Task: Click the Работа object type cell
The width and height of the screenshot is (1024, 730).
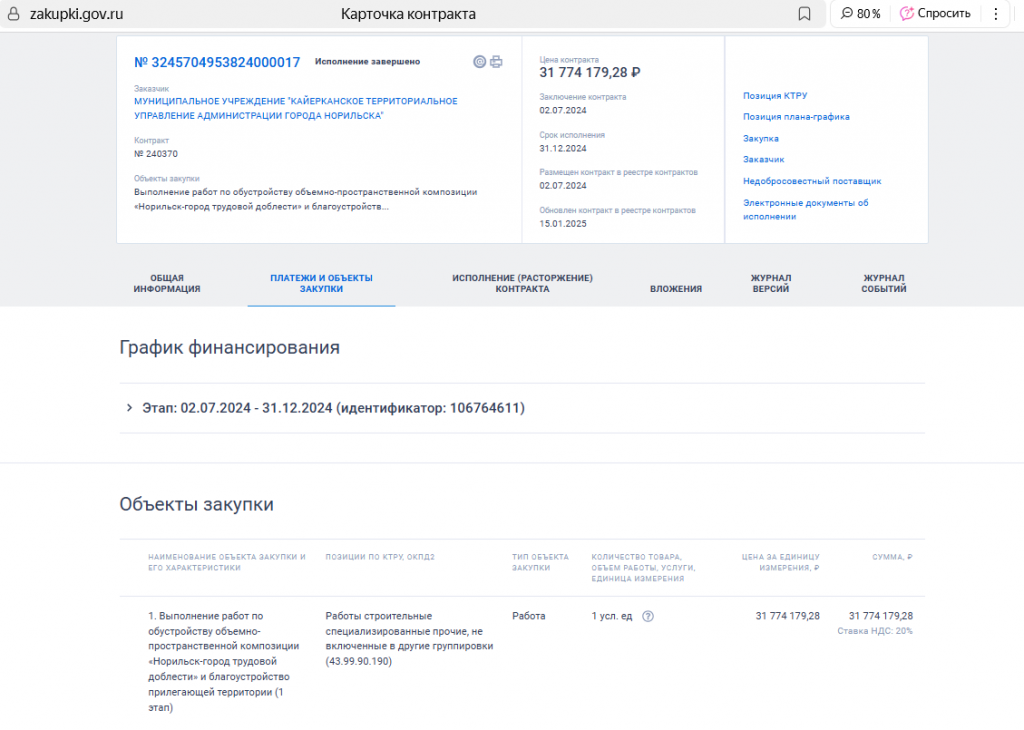Action: tap(528, 616)
